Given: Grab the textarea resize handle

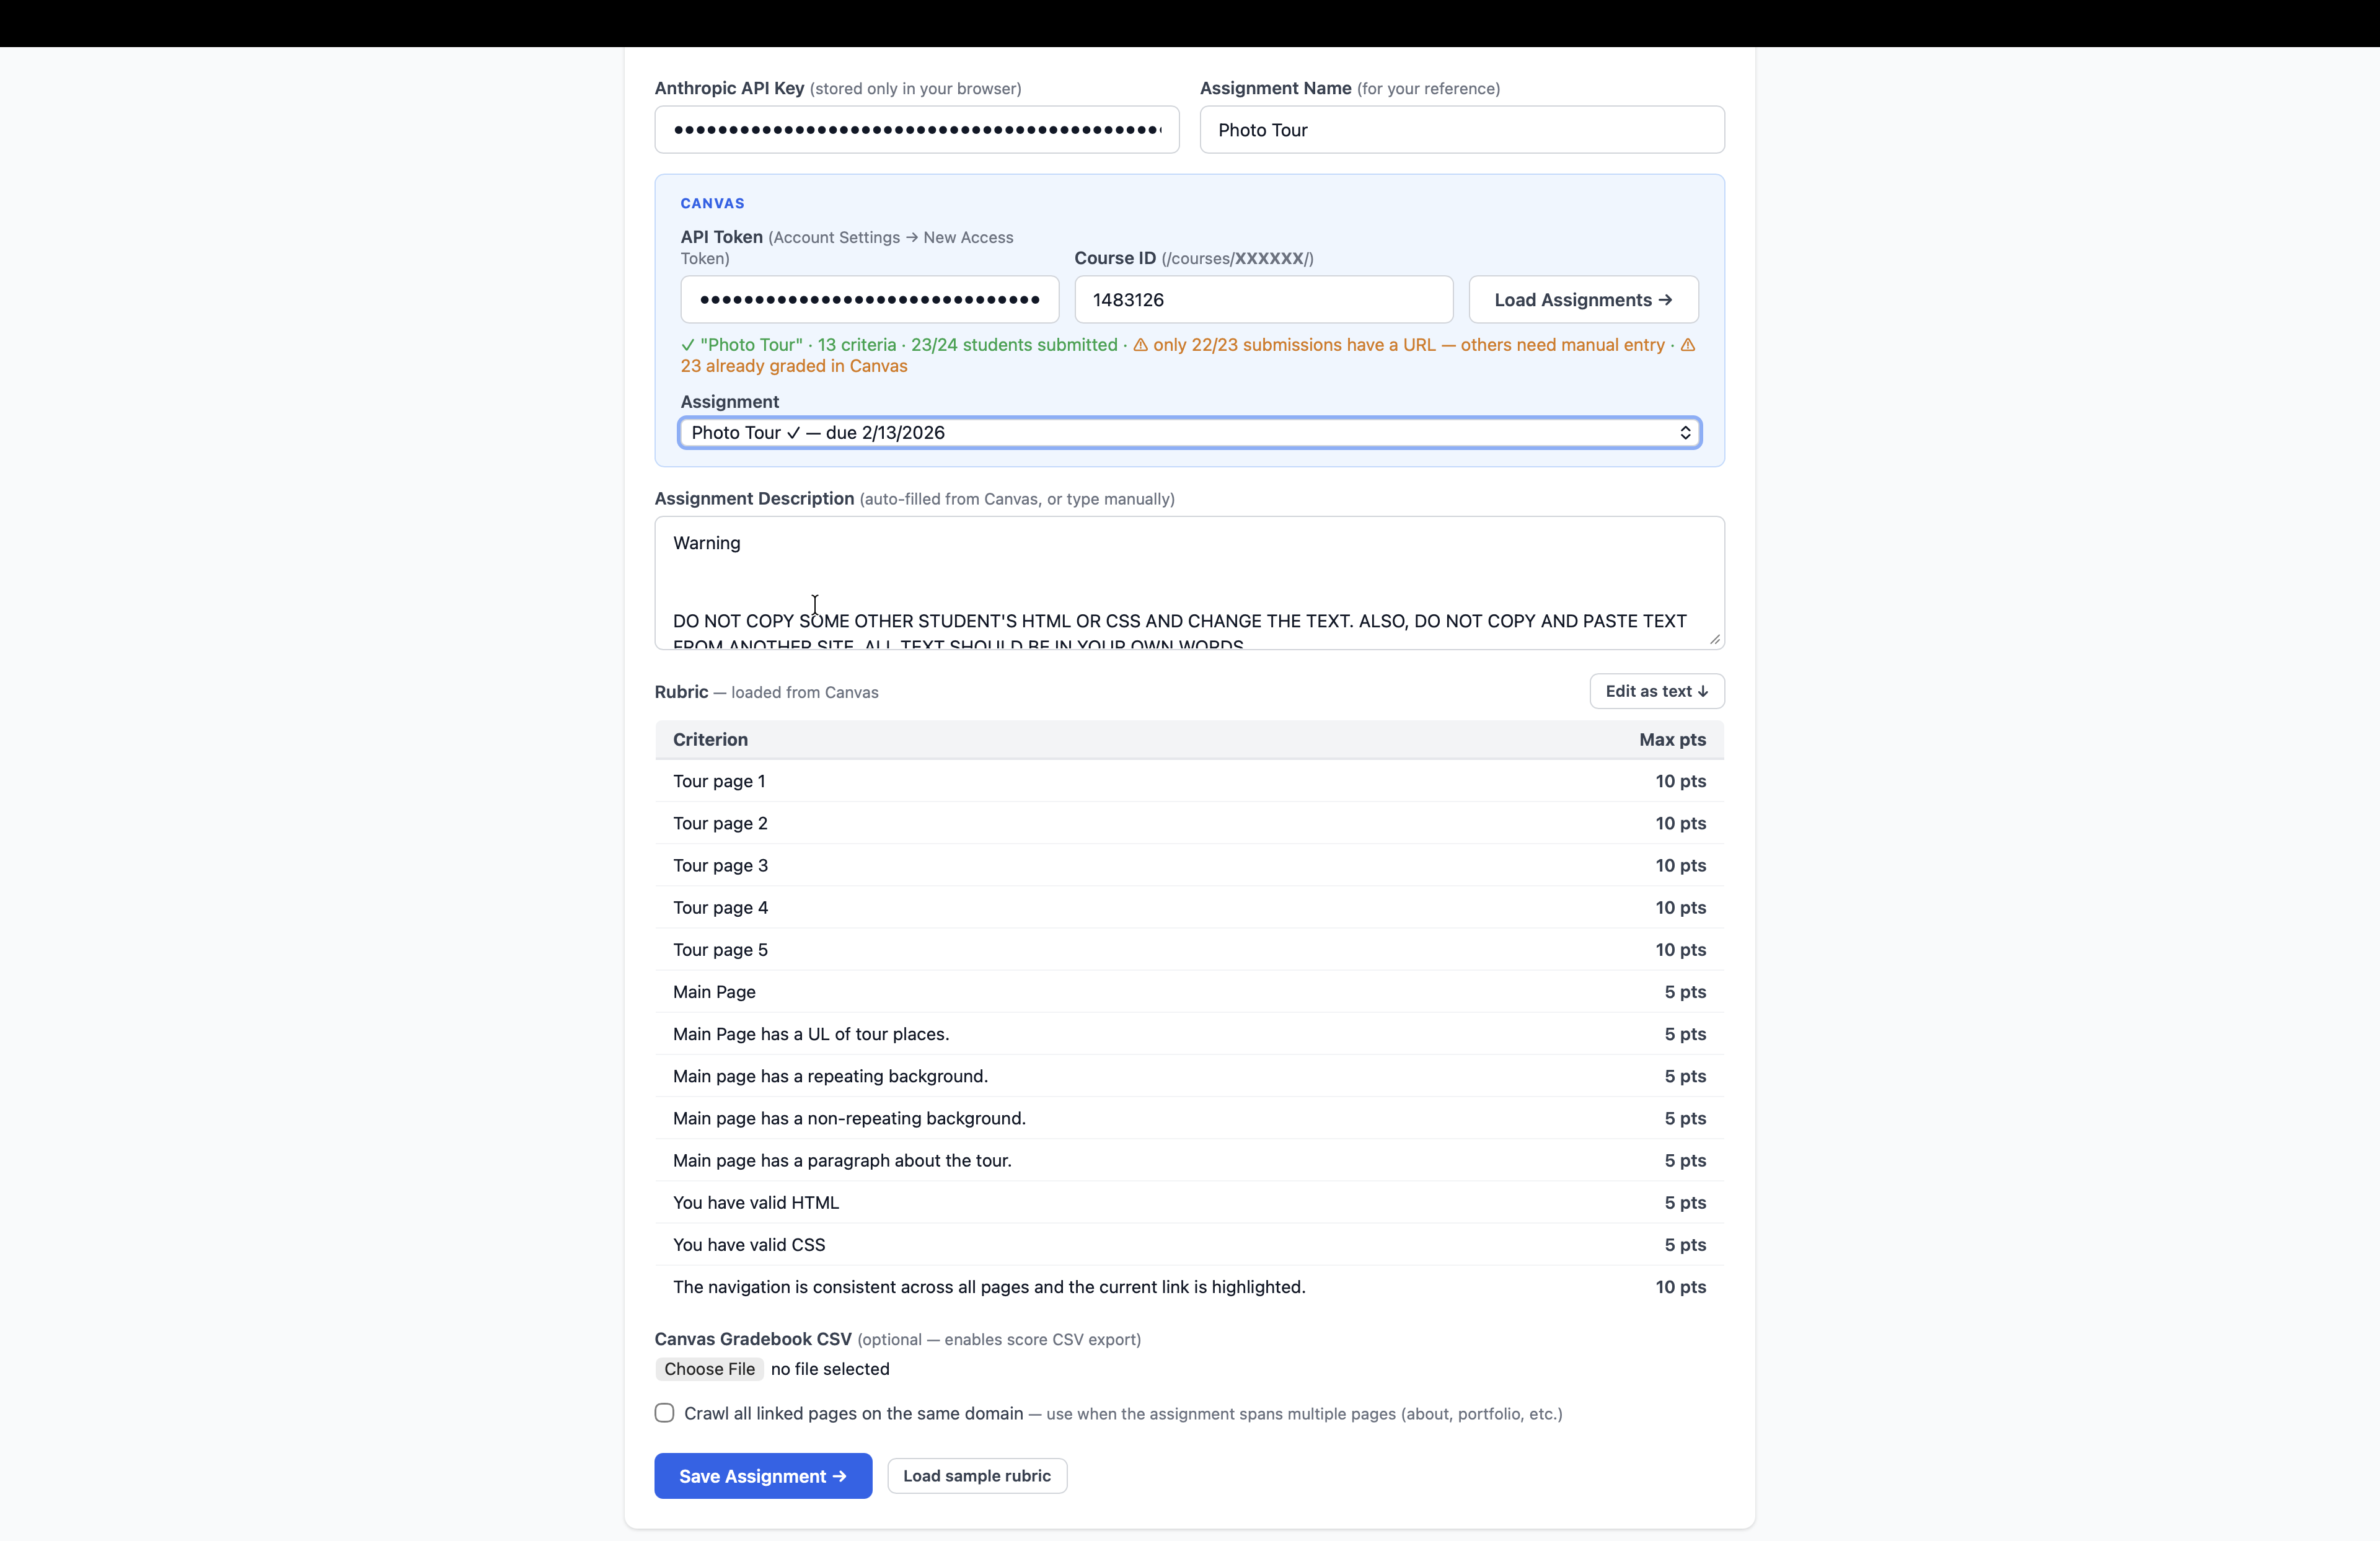Looking at the screenshot, I should click(x=1714, y=639).
